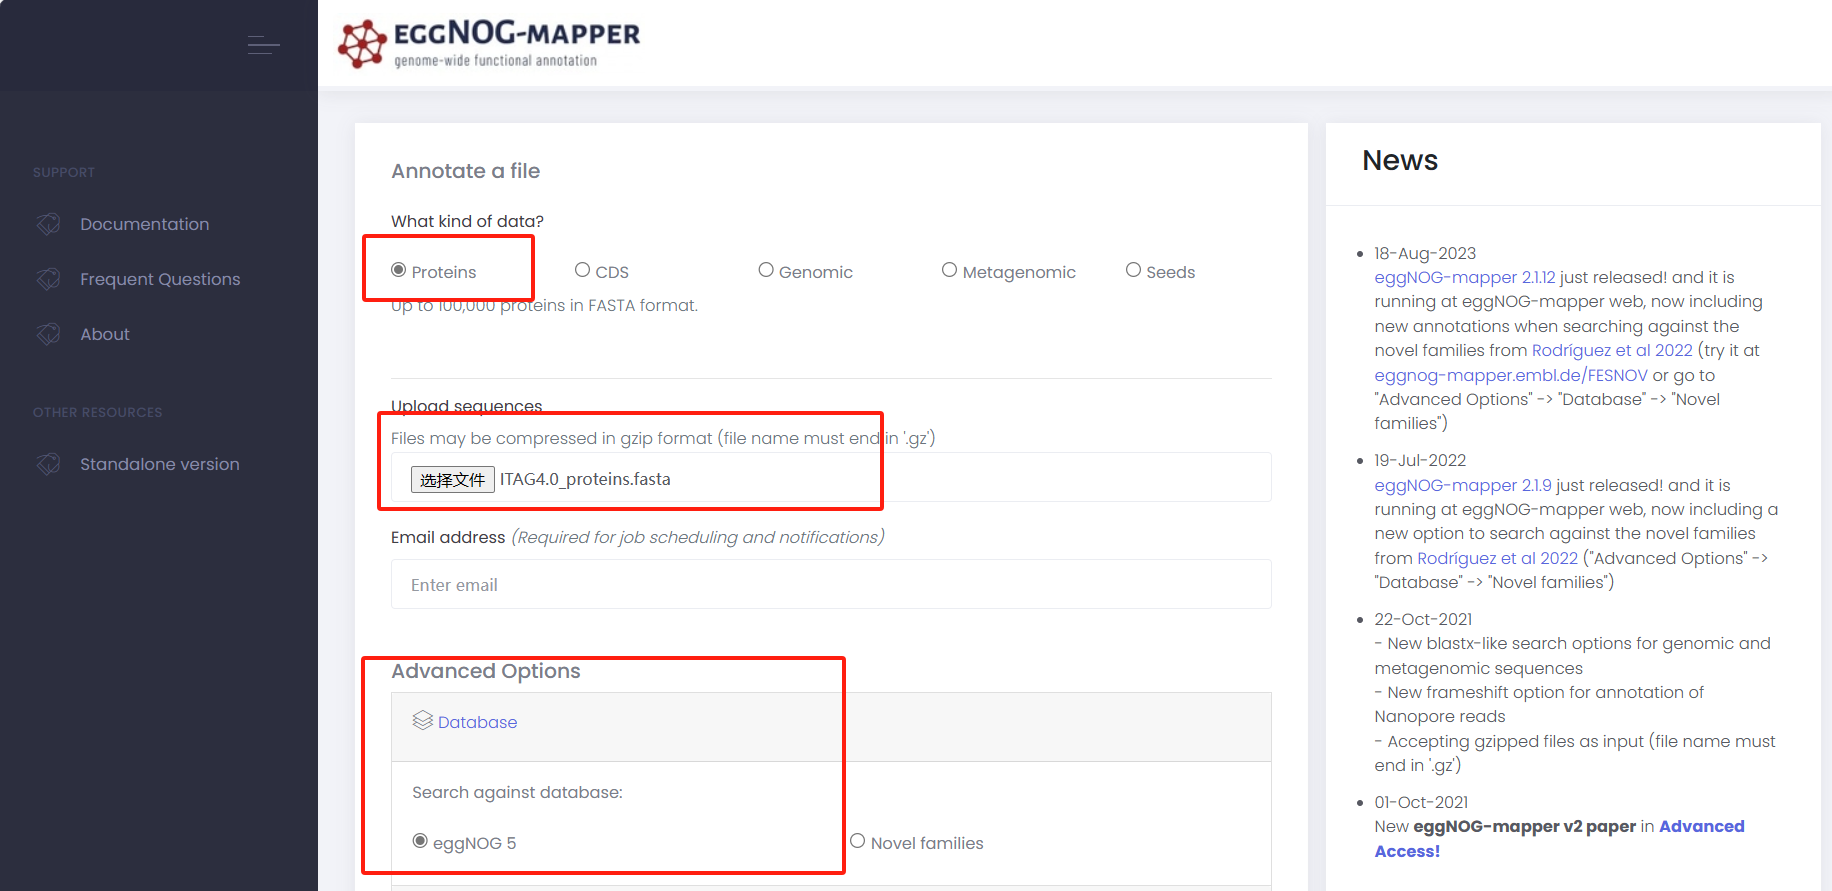Open the eggNOG-mapper 2.1.12 release link
The width and height of the screenshot is (1832, 891).
[x=1465, y=277]
